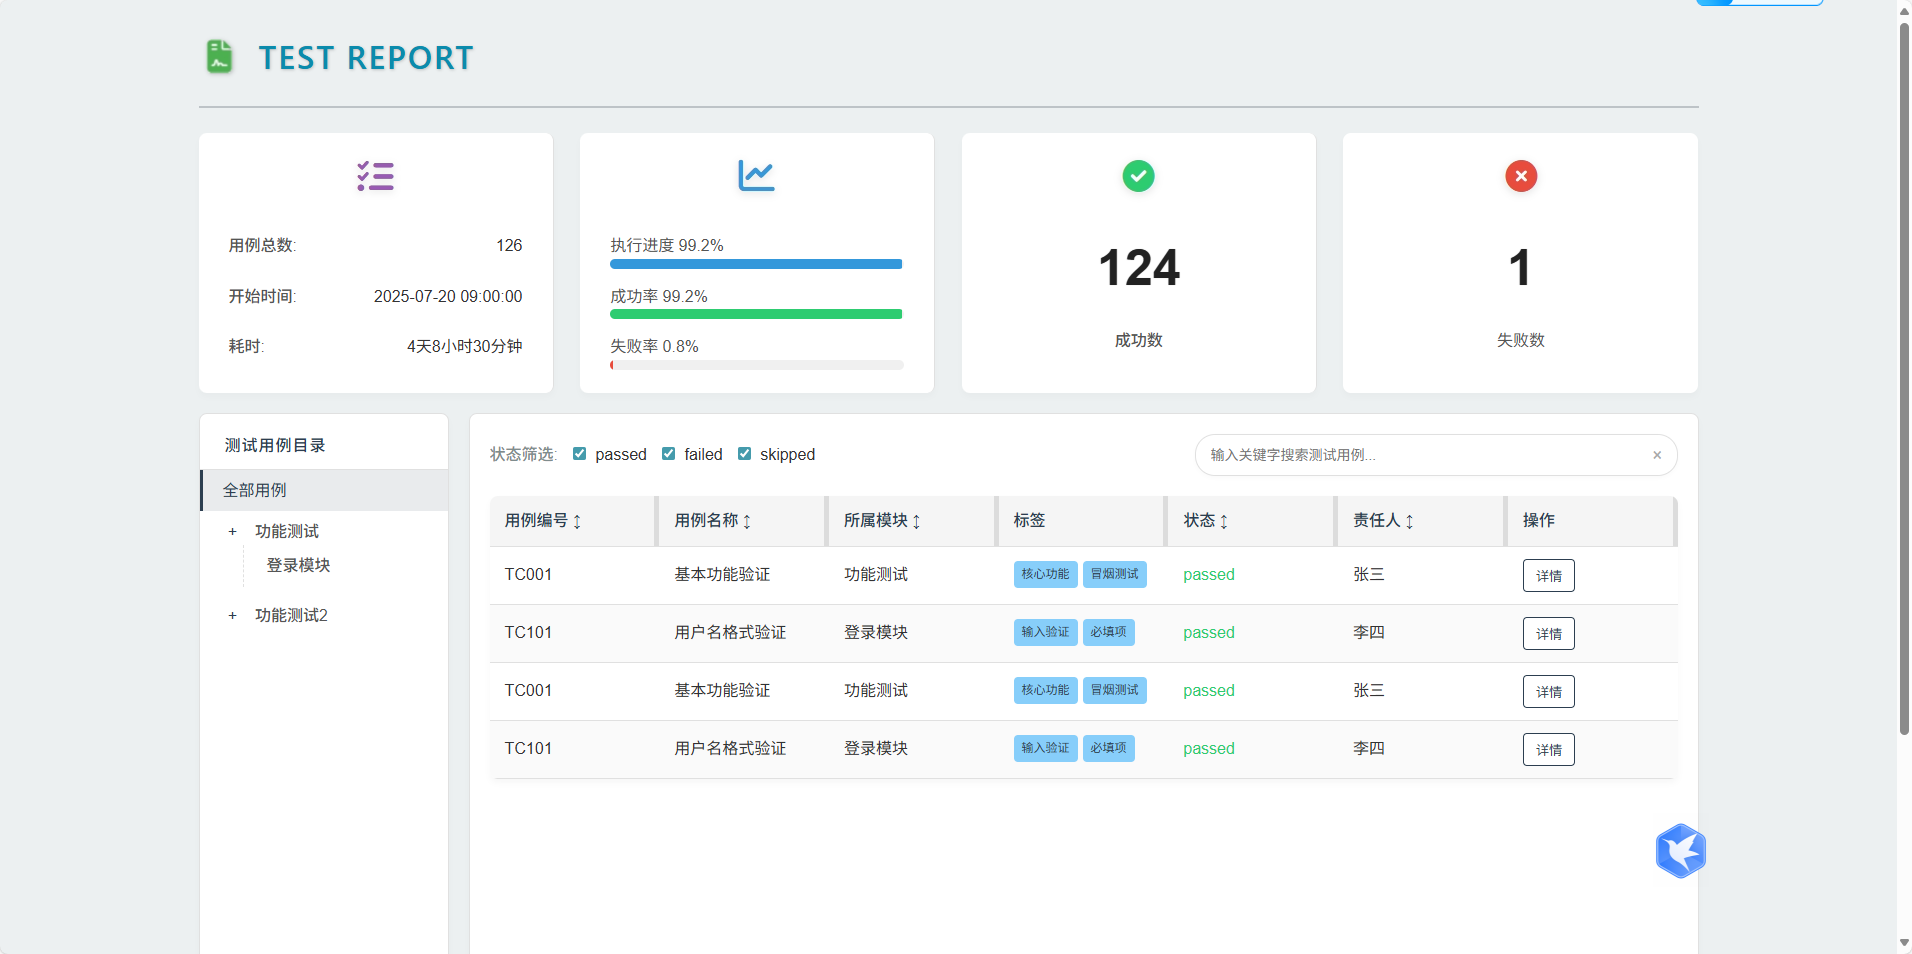Select 登录模块 under 功能测试
1912x954 pixels.
[296, 565]
